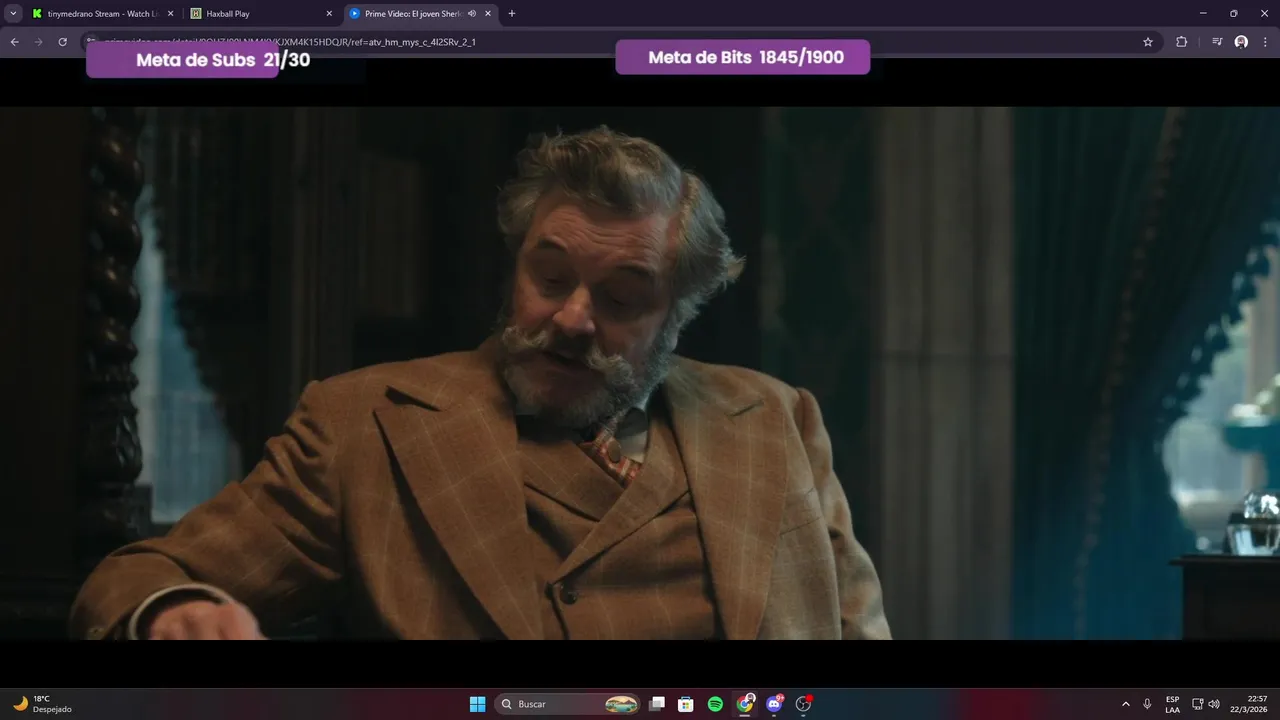Go forward to the next page
Image resolution: width=1280 pixels, height=720 pixels.
pyautogui.click(x=38, y=42)
